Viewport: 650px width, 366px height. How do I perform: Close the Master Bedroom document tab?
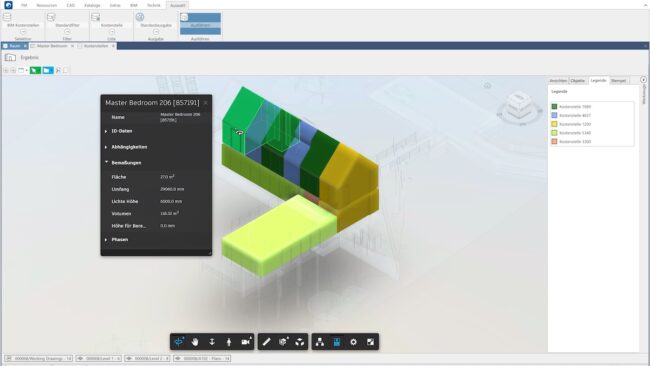[72, 46]
